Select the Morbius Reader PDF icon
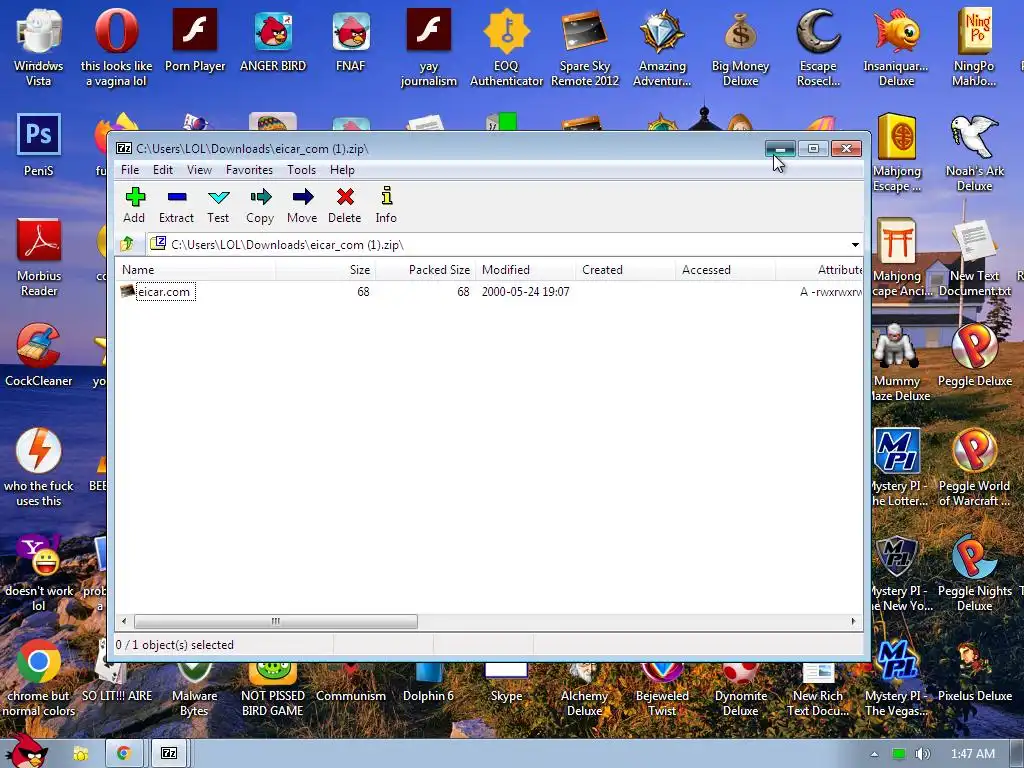 pos(39,258)
